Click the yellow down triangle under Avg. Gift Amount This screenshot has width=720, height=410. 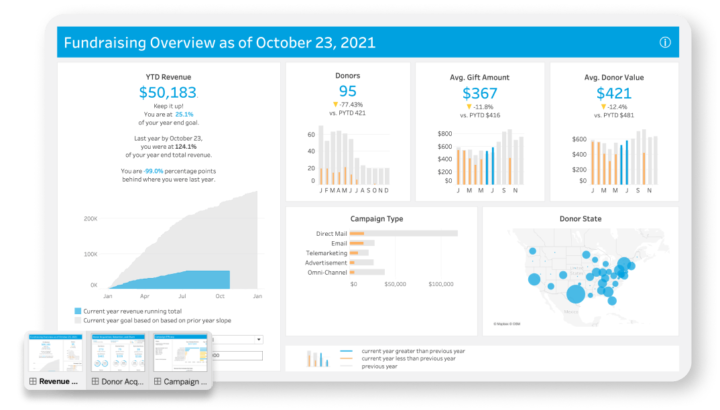(x=467, y=106)
